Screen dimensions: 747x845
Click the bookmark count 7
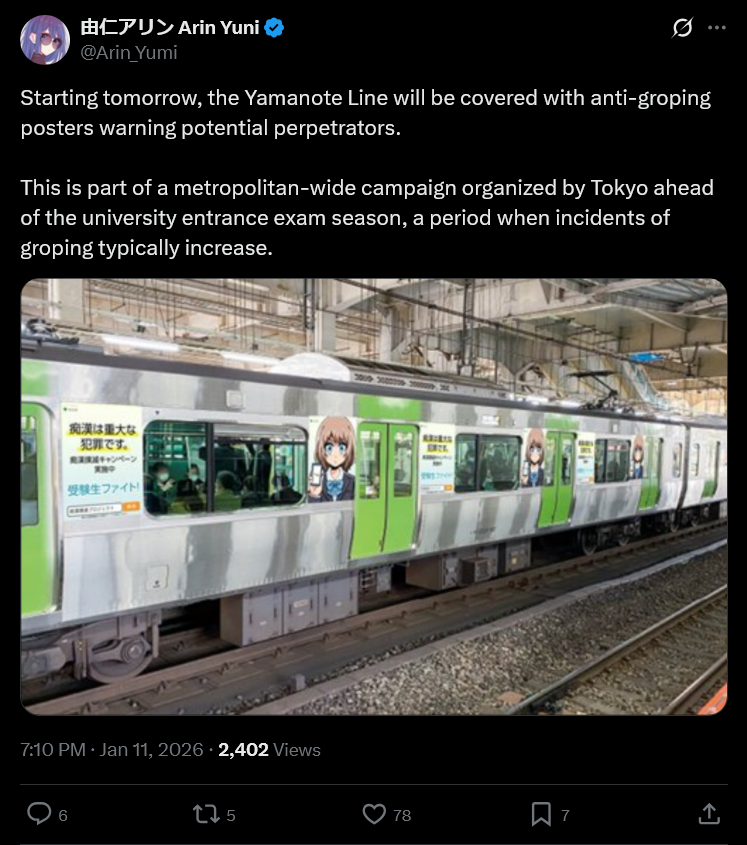tap(565, 815)
